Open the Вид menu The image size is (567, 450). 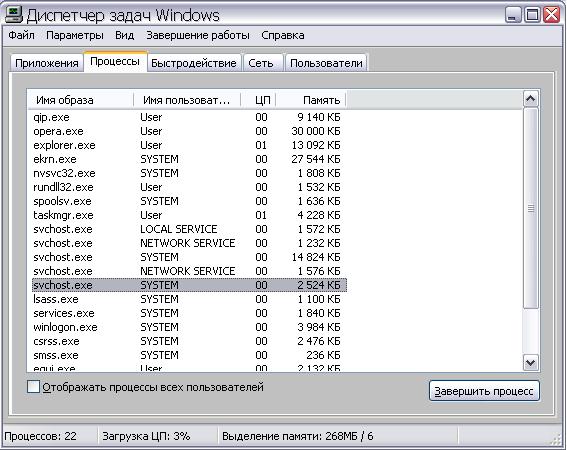pyautogui.click(x=125, y=35)
